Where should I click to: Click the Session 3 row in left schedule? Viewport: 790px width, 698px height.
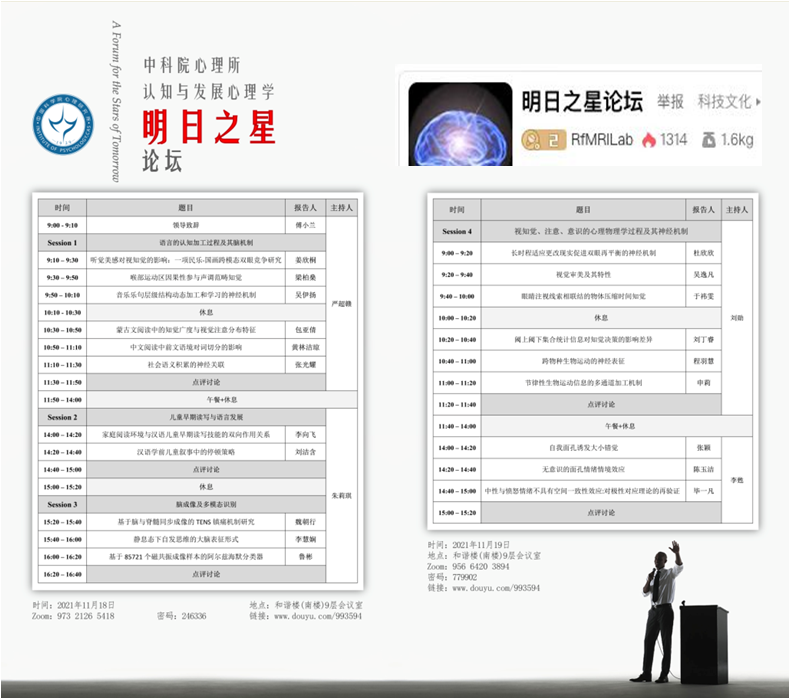[x=62, y=504]
